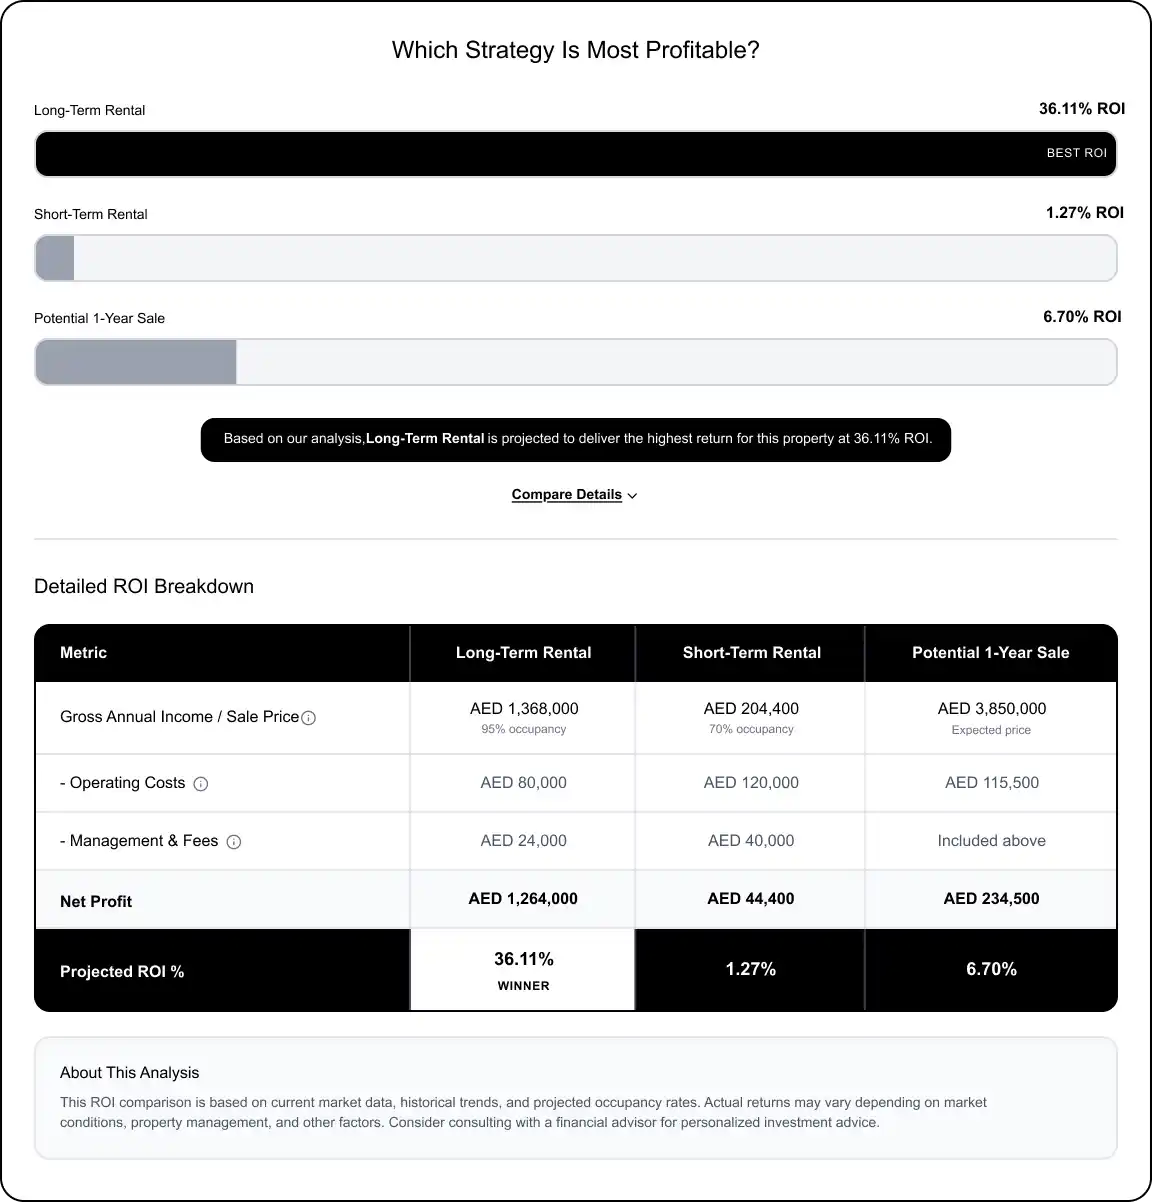Click the Metric column header
Screen dimensions: 1152x1202
click(x=84, y=653)
